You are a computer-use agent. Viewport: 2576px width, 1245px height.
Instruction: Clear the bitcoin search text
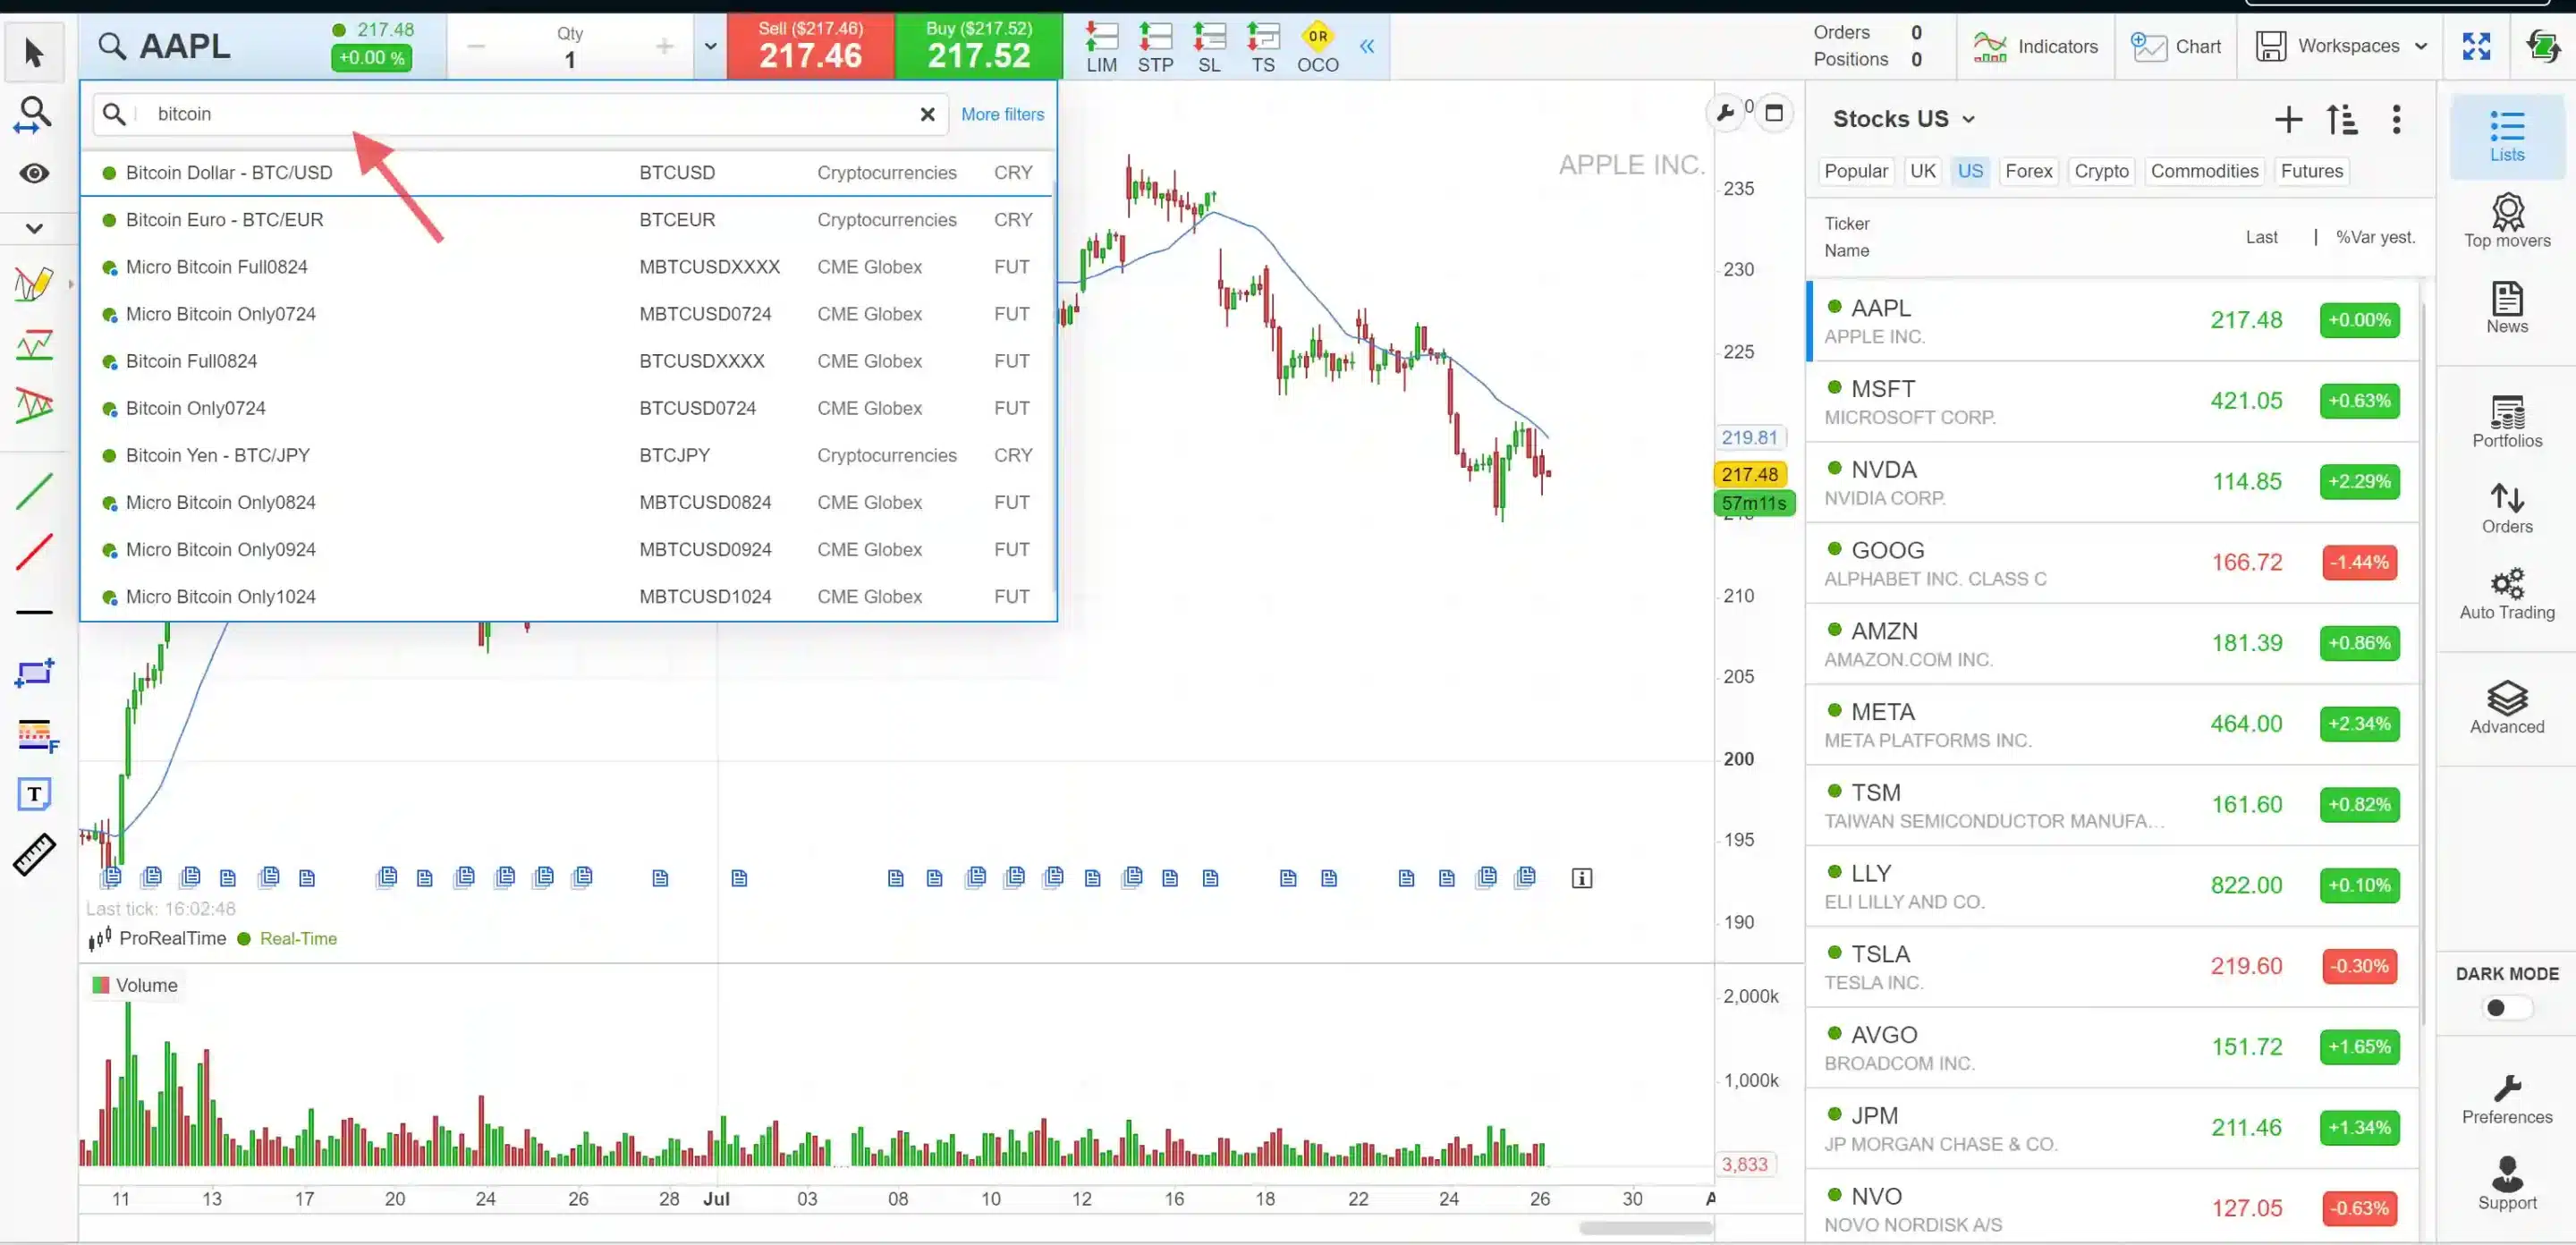pos(927,114)
